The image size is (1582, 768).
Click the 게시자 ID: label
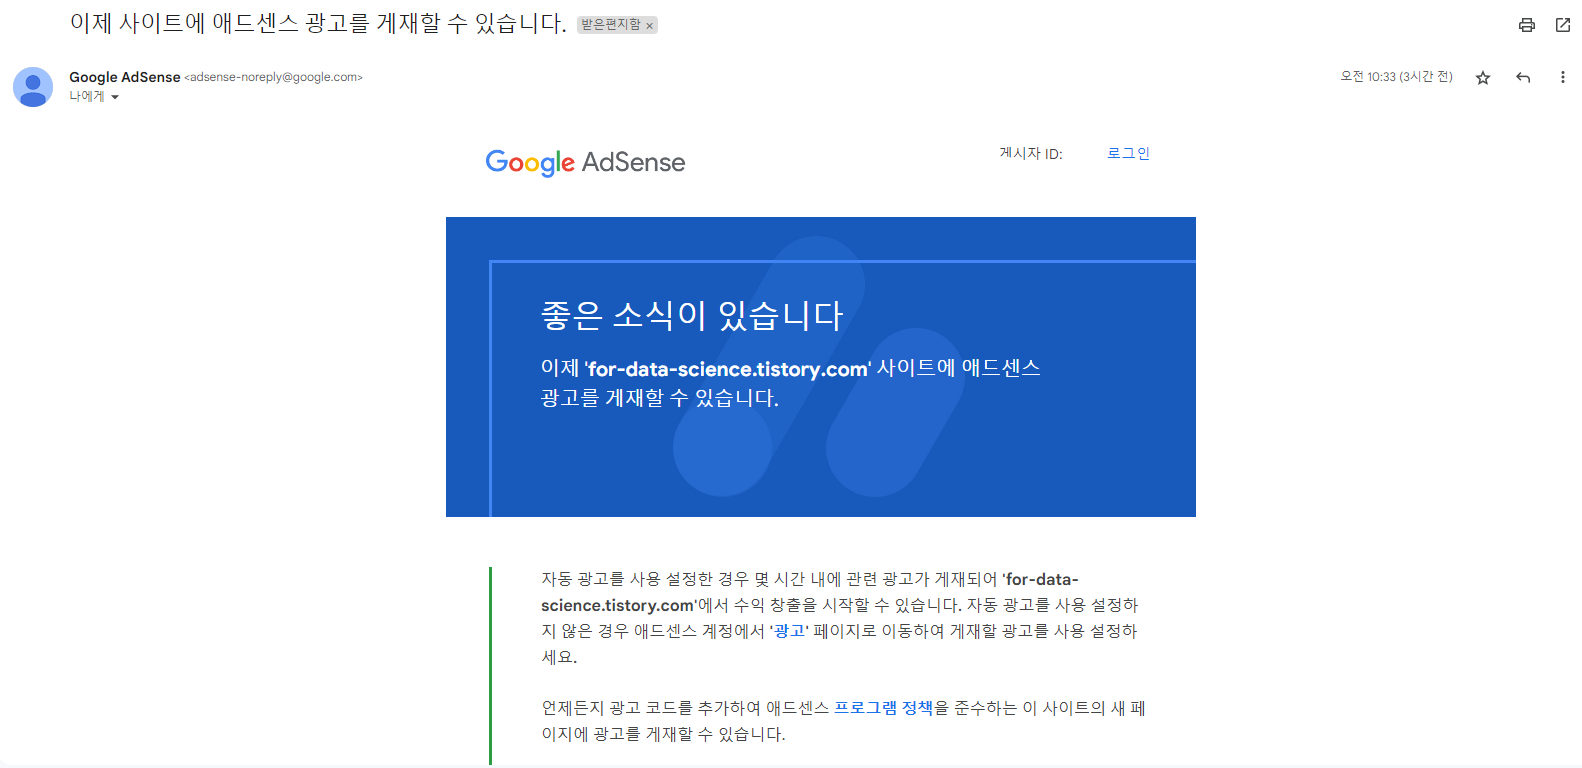[1031, 153]
